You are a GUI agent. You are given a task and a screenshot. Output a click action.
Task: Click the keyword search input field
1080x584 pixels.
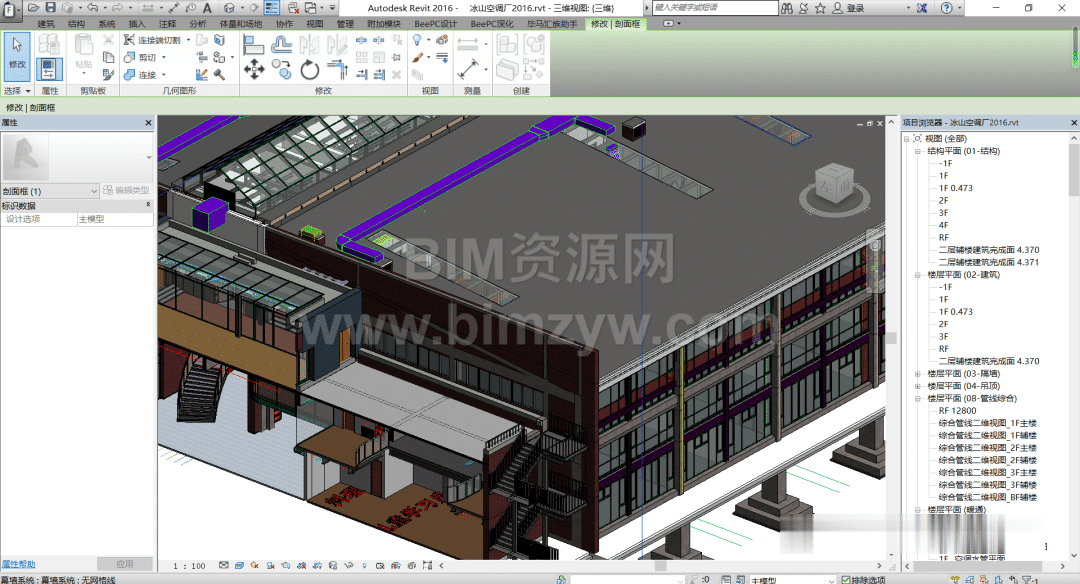715,8
